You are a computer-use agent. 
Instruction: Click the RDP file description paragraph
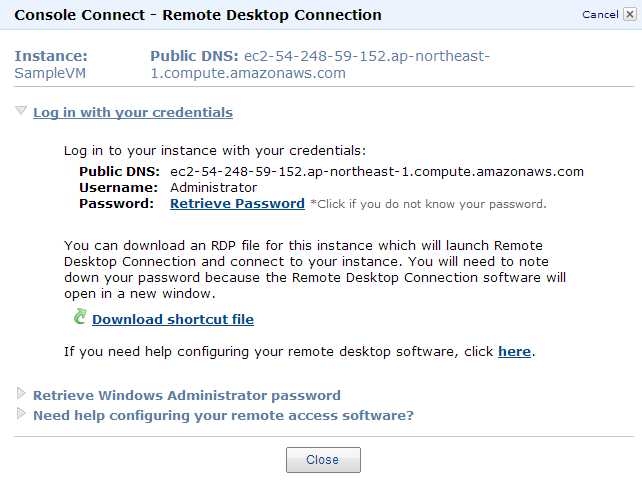pyautogui.click(x=315, y=268)
